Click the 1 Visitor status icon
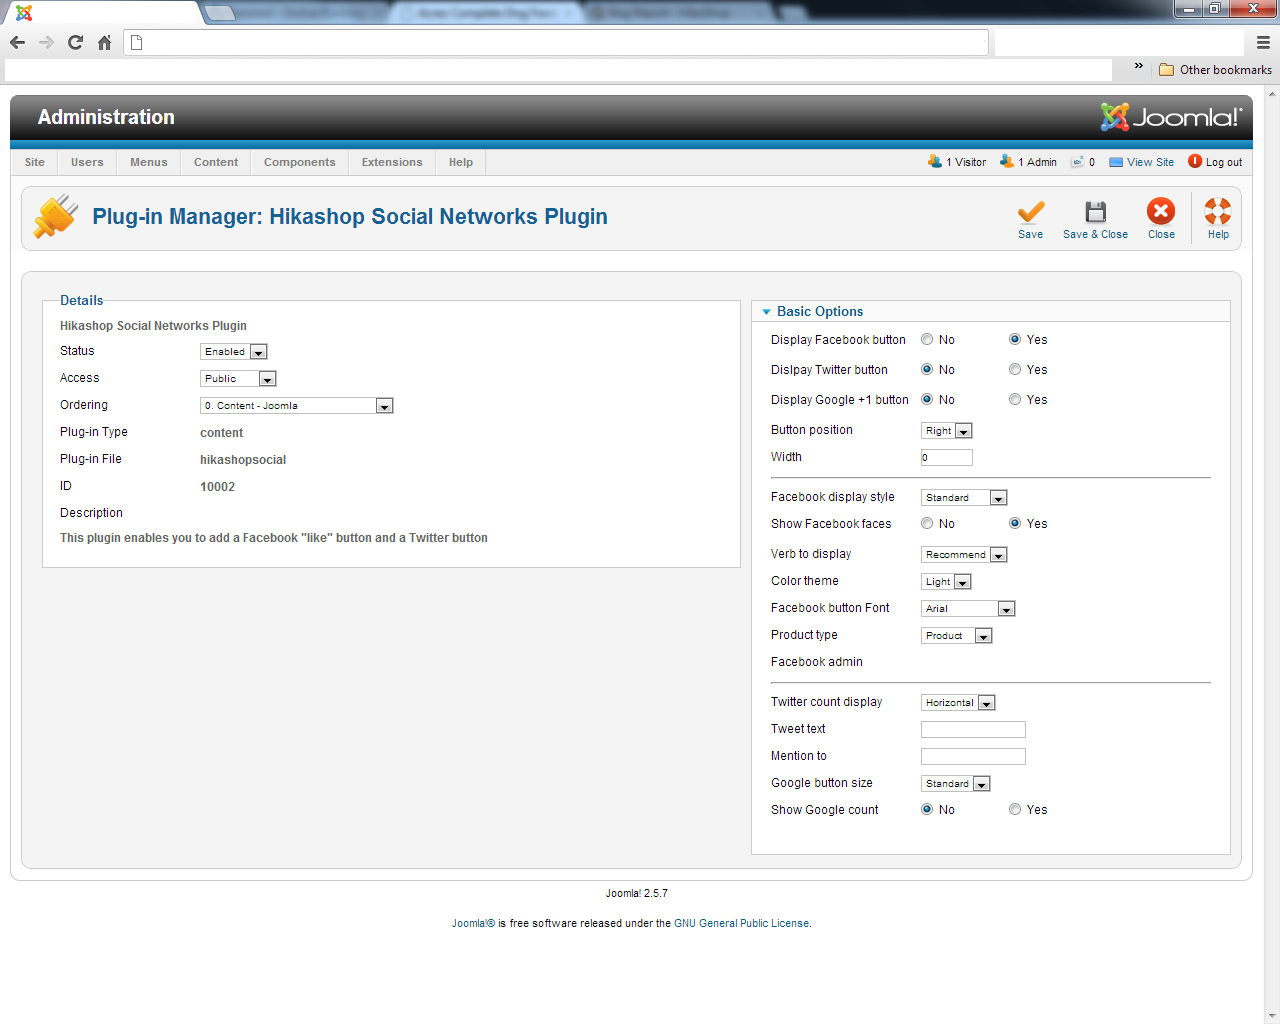The image size is (1280, 1024). 934,161
